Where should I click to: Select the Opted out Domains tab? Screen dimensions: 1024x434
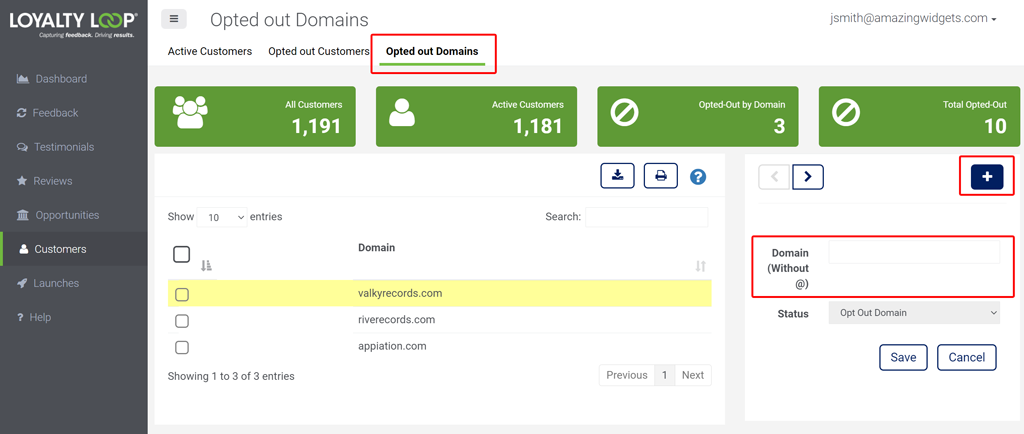click(432, 52)
